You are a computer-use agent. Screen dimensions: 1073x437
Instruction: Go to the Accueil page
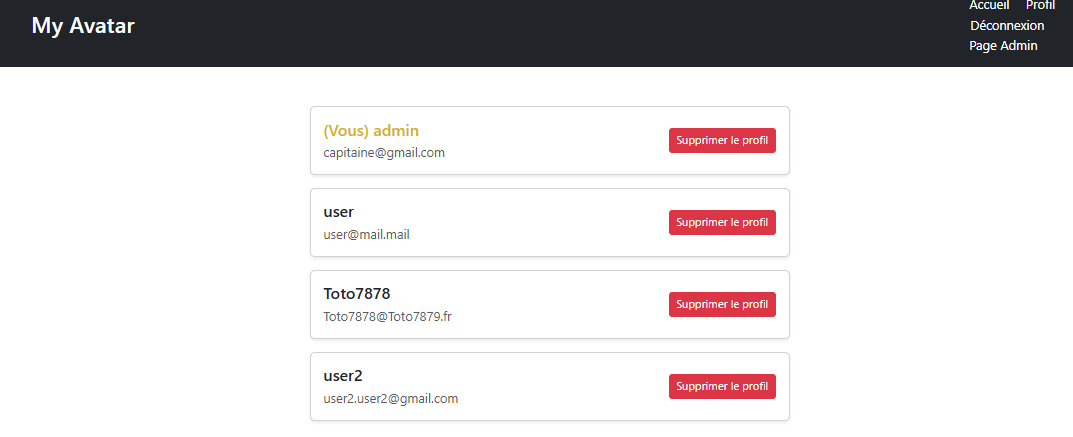[x=989, y=5]
